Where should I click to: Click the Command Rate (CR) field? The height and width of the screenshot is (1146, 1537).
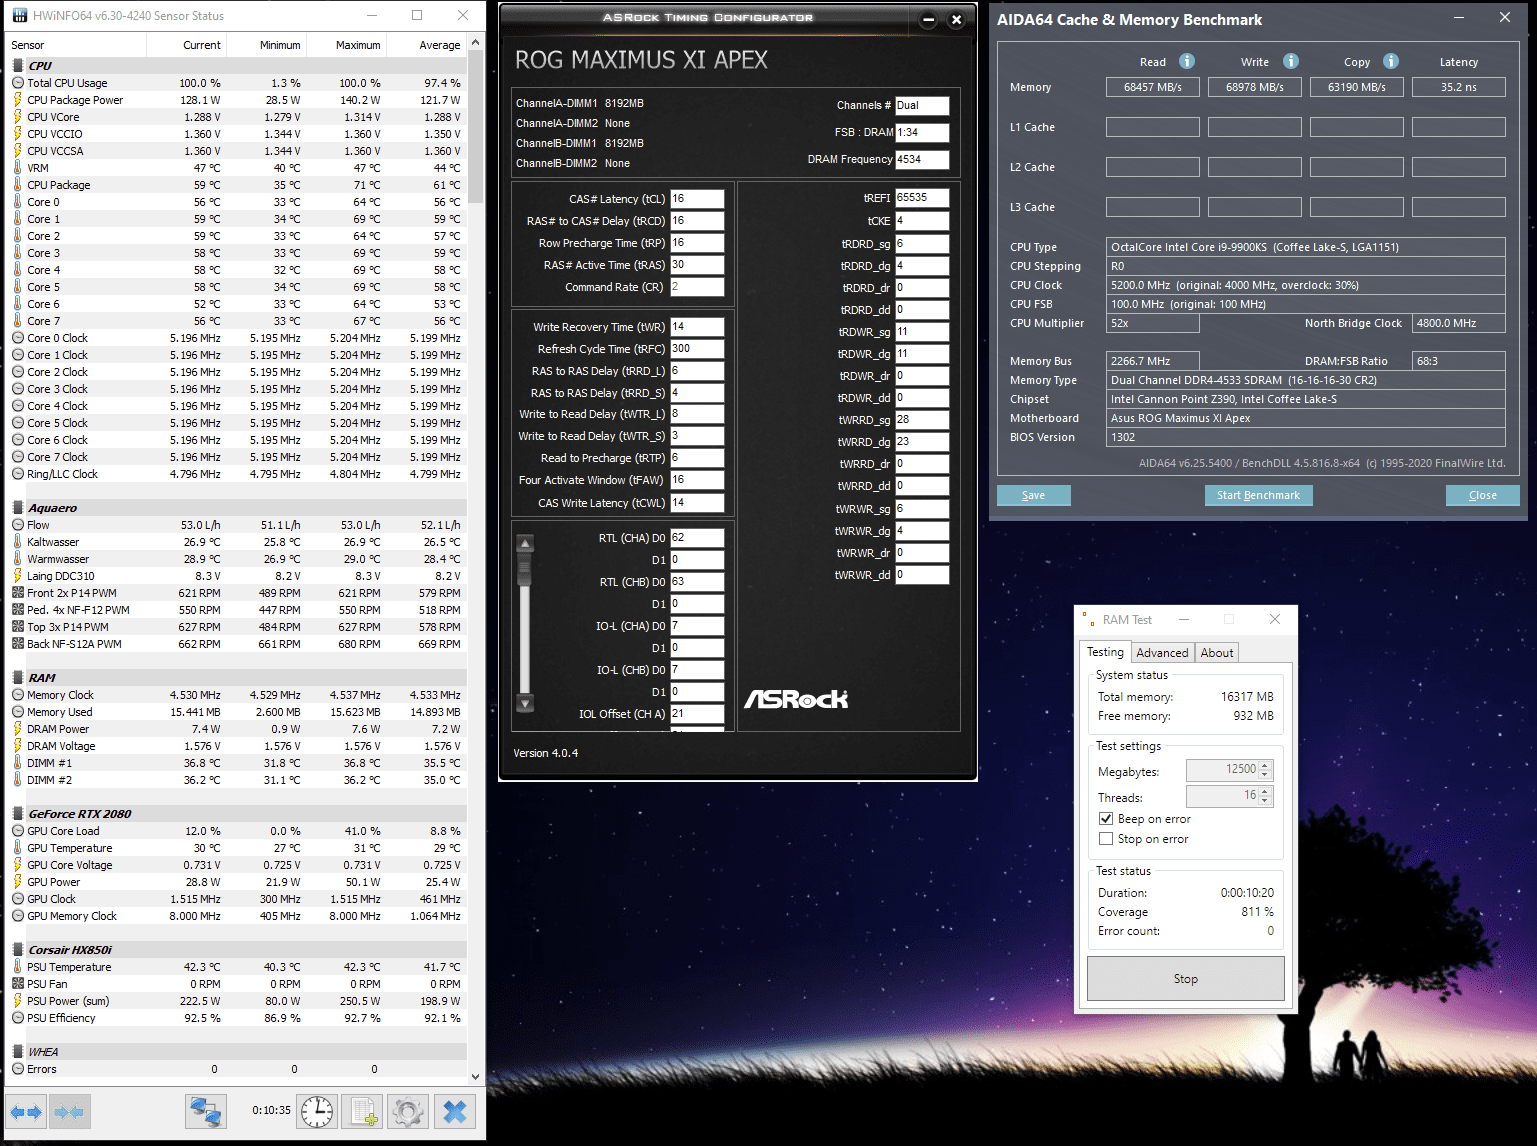pyautogui.click(x=697, y=287)
